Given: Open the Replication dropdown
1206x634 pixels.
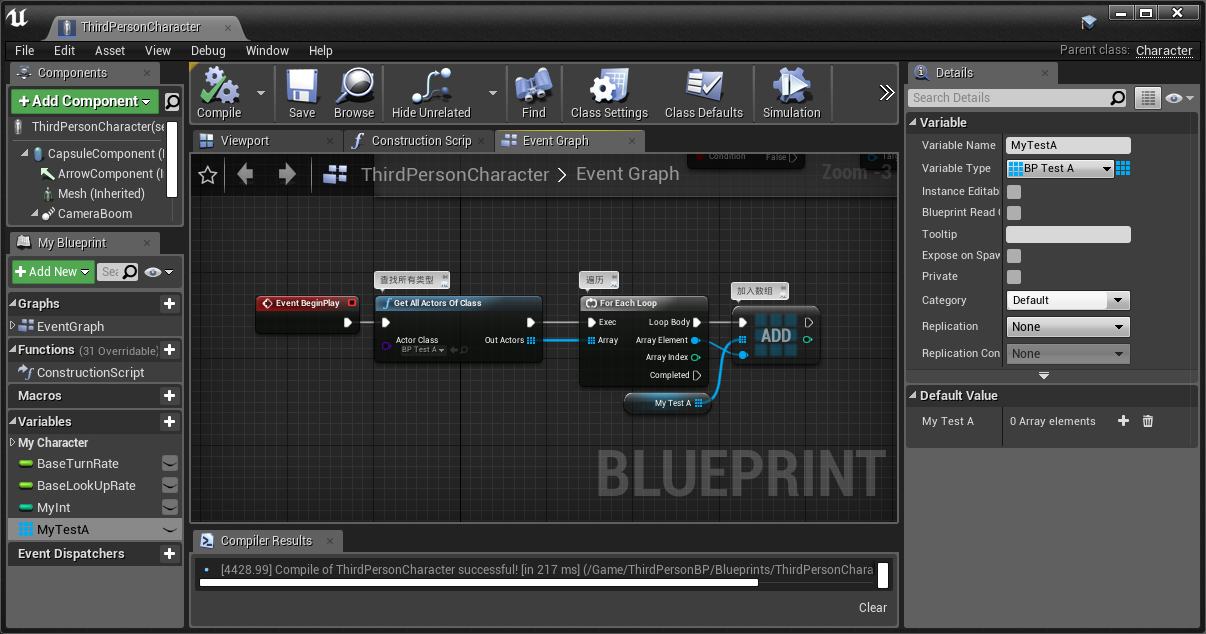Looking at the screenshot, I should click(1067, 326).
